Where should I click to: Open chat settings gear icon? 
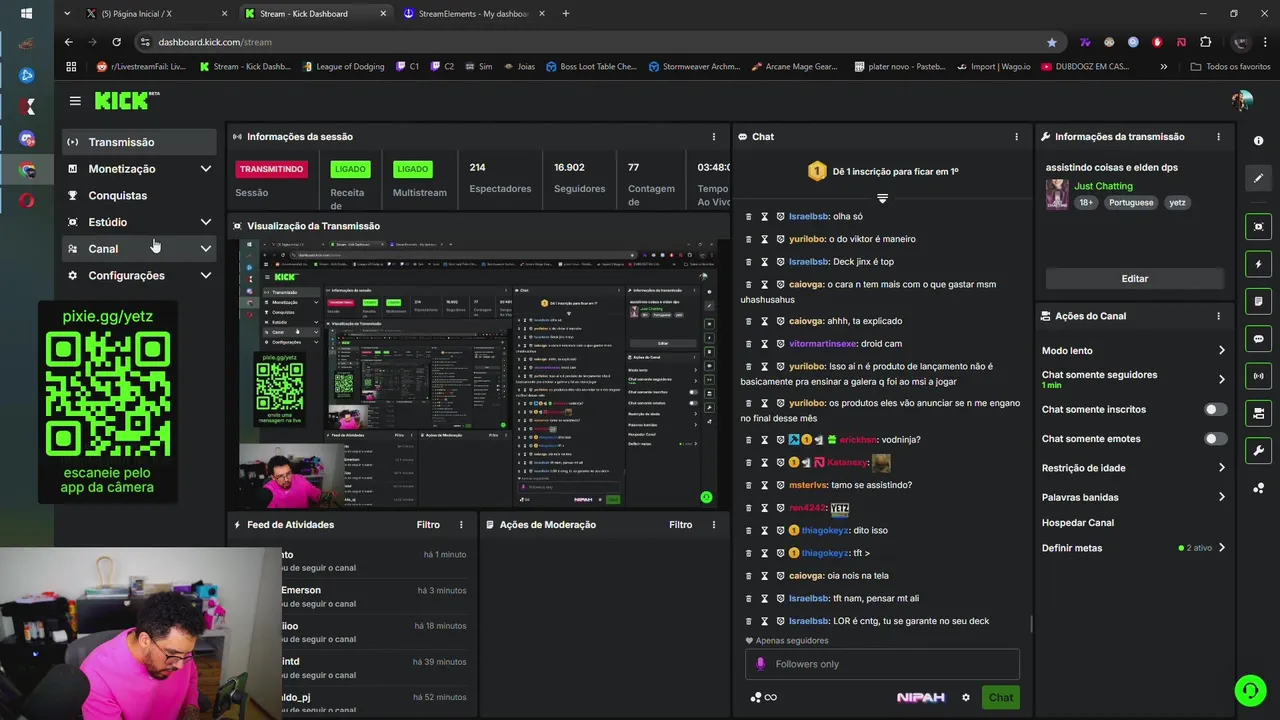pos(966,698)
